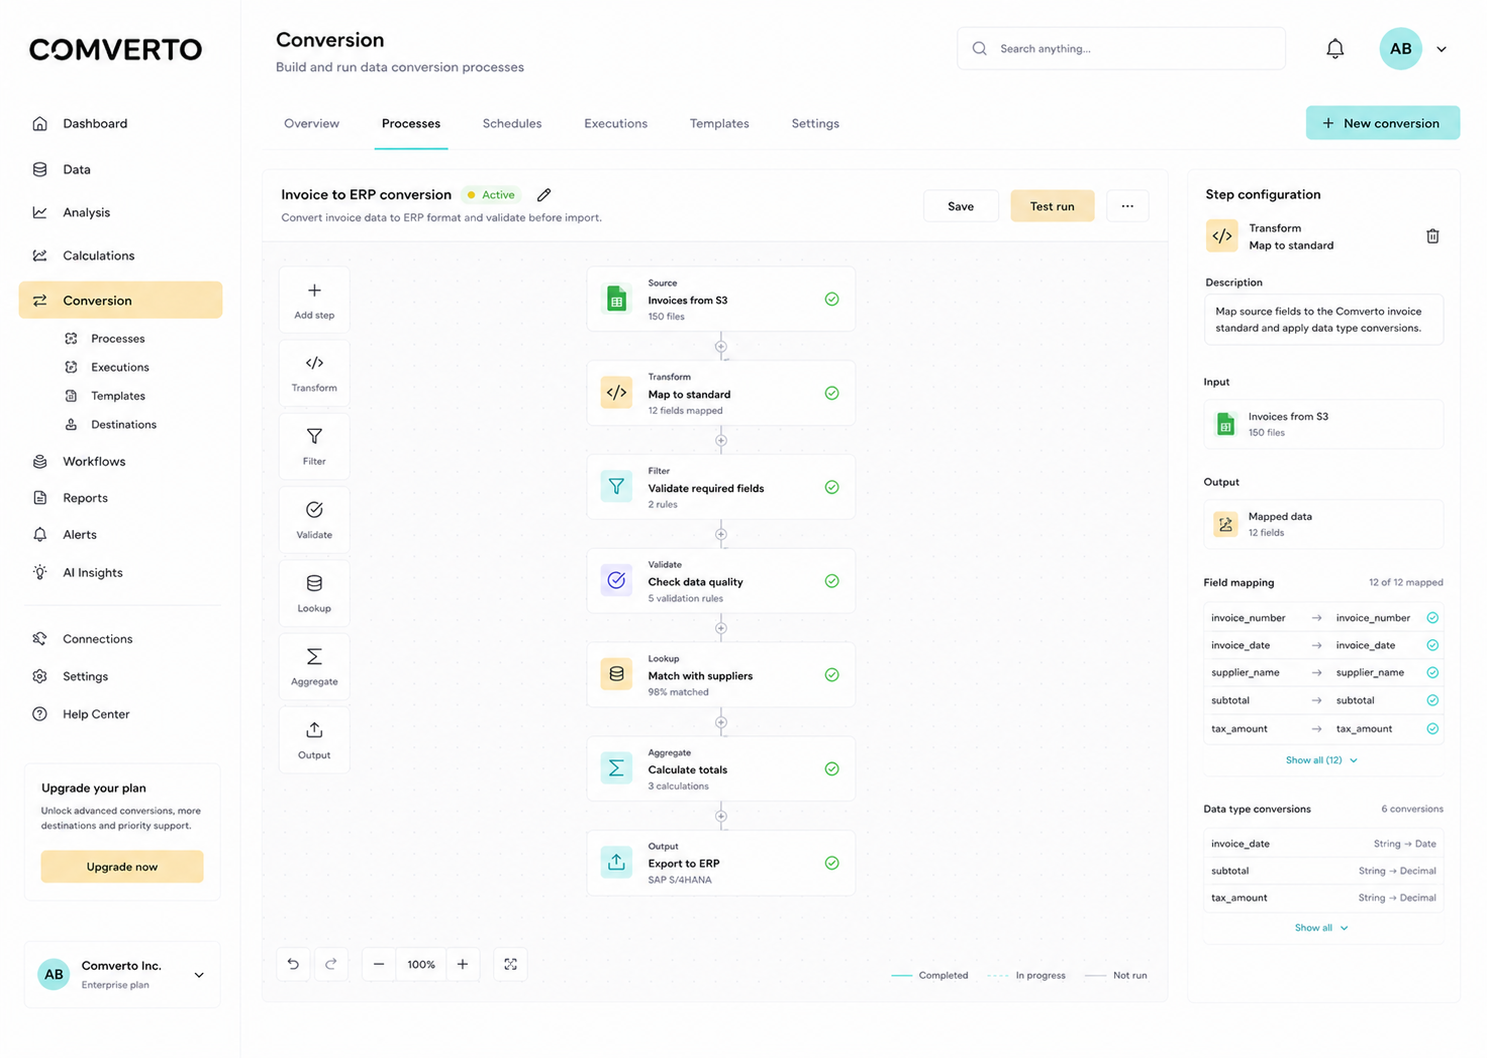The width and height of the screenshot is (1487, 1058).
Task: Fit canvas to screen icon
Action: [510, 964]
